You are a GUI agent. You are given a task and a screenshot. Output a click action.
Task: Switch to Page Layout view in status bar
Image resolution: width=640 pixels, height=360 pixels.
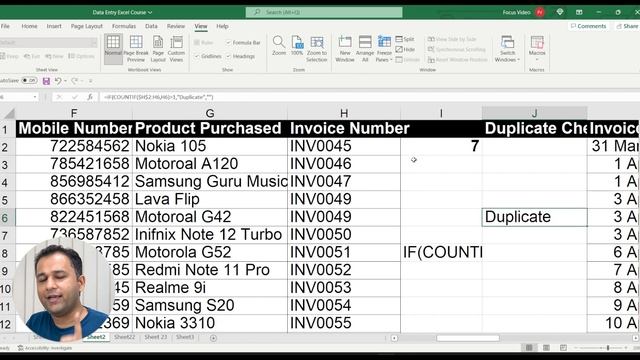click(x=546, y=347)
